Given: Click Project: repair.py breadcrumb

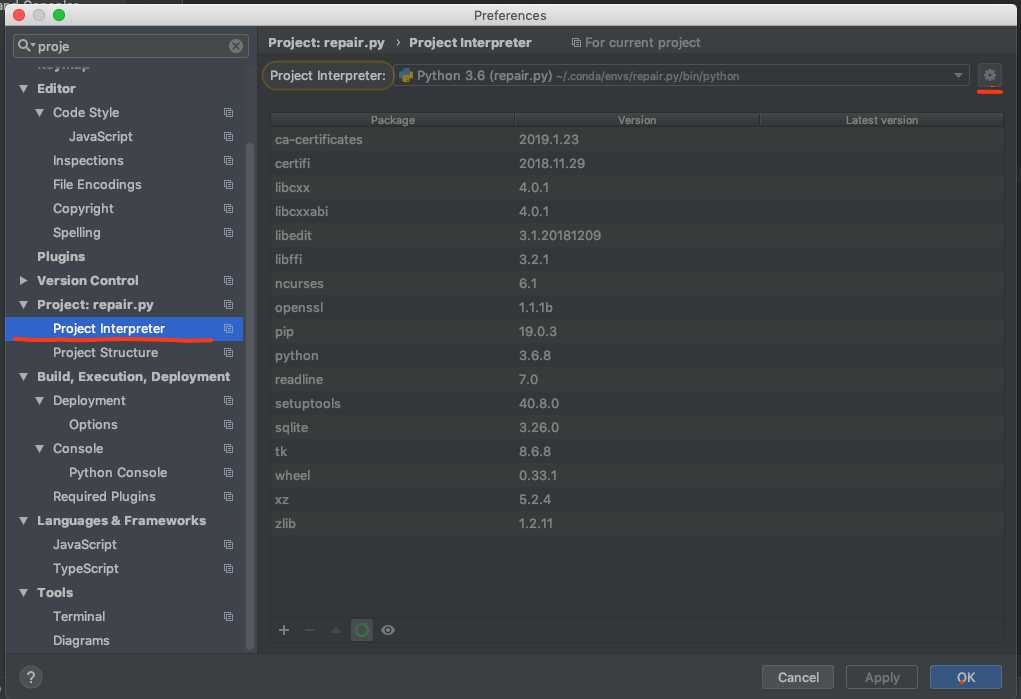Looking at the screenshot, I should pyautogui.click(x=326, y=42).
